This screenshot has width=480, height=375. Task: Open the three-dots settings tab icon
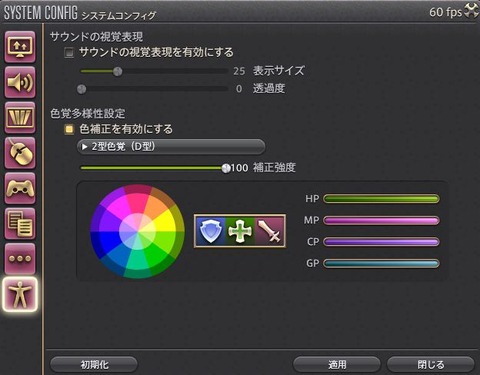(x=20, y=259)
